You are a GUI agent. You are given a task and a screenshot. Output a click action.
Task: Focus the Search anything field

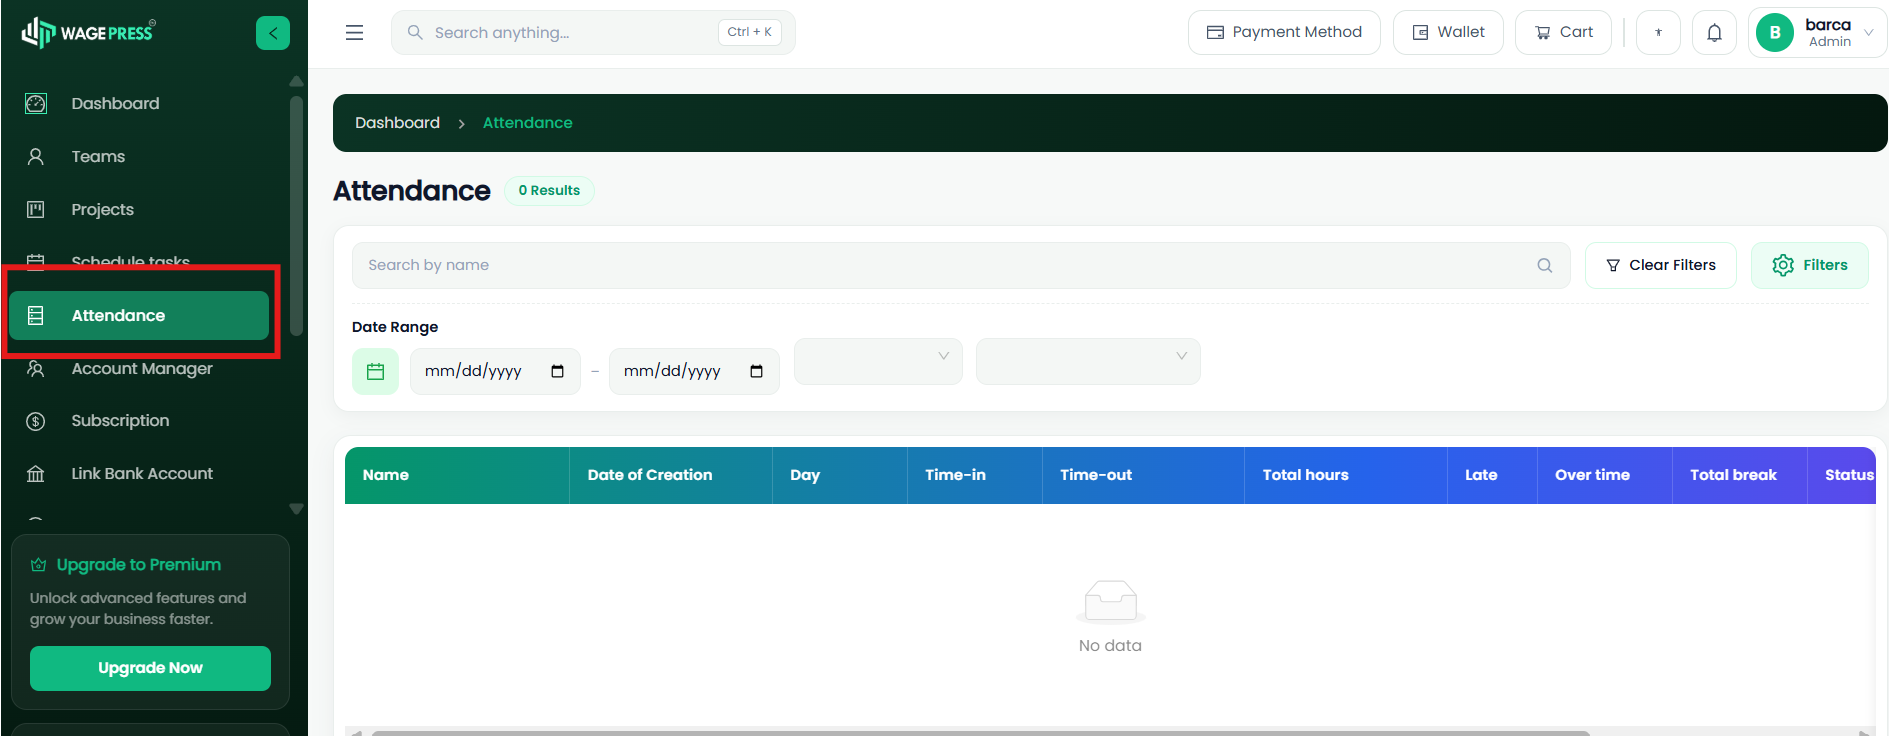pyautogui.click(x=593, y=33)
